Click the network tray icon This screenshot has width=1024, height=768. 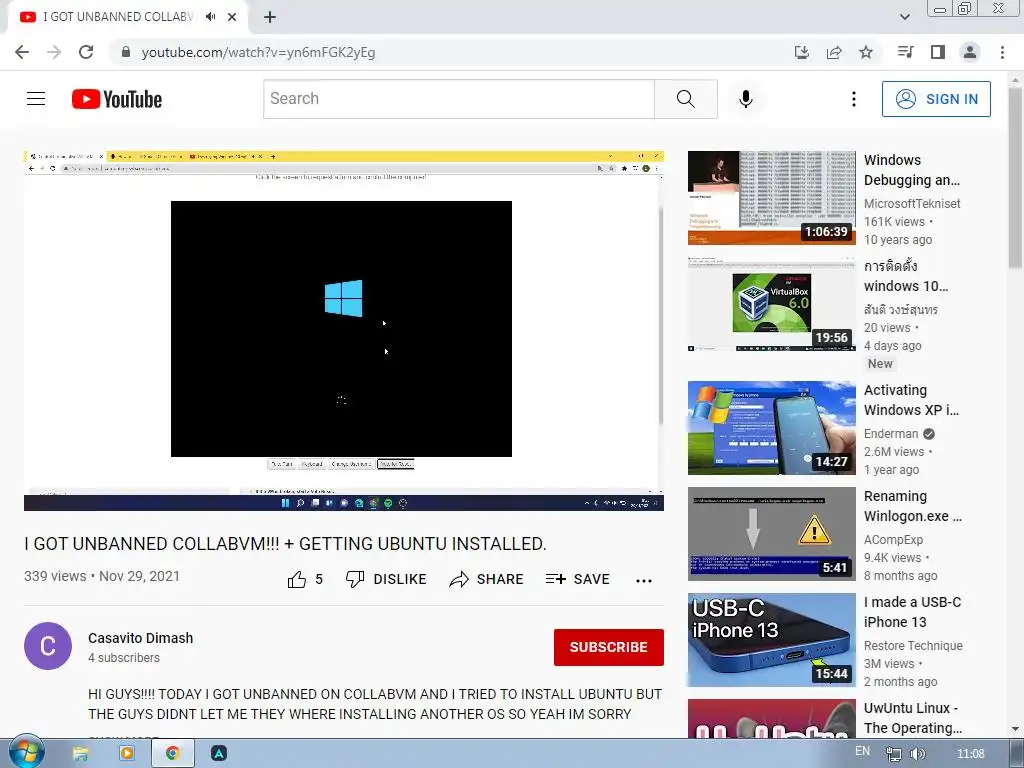pos(893,754)
